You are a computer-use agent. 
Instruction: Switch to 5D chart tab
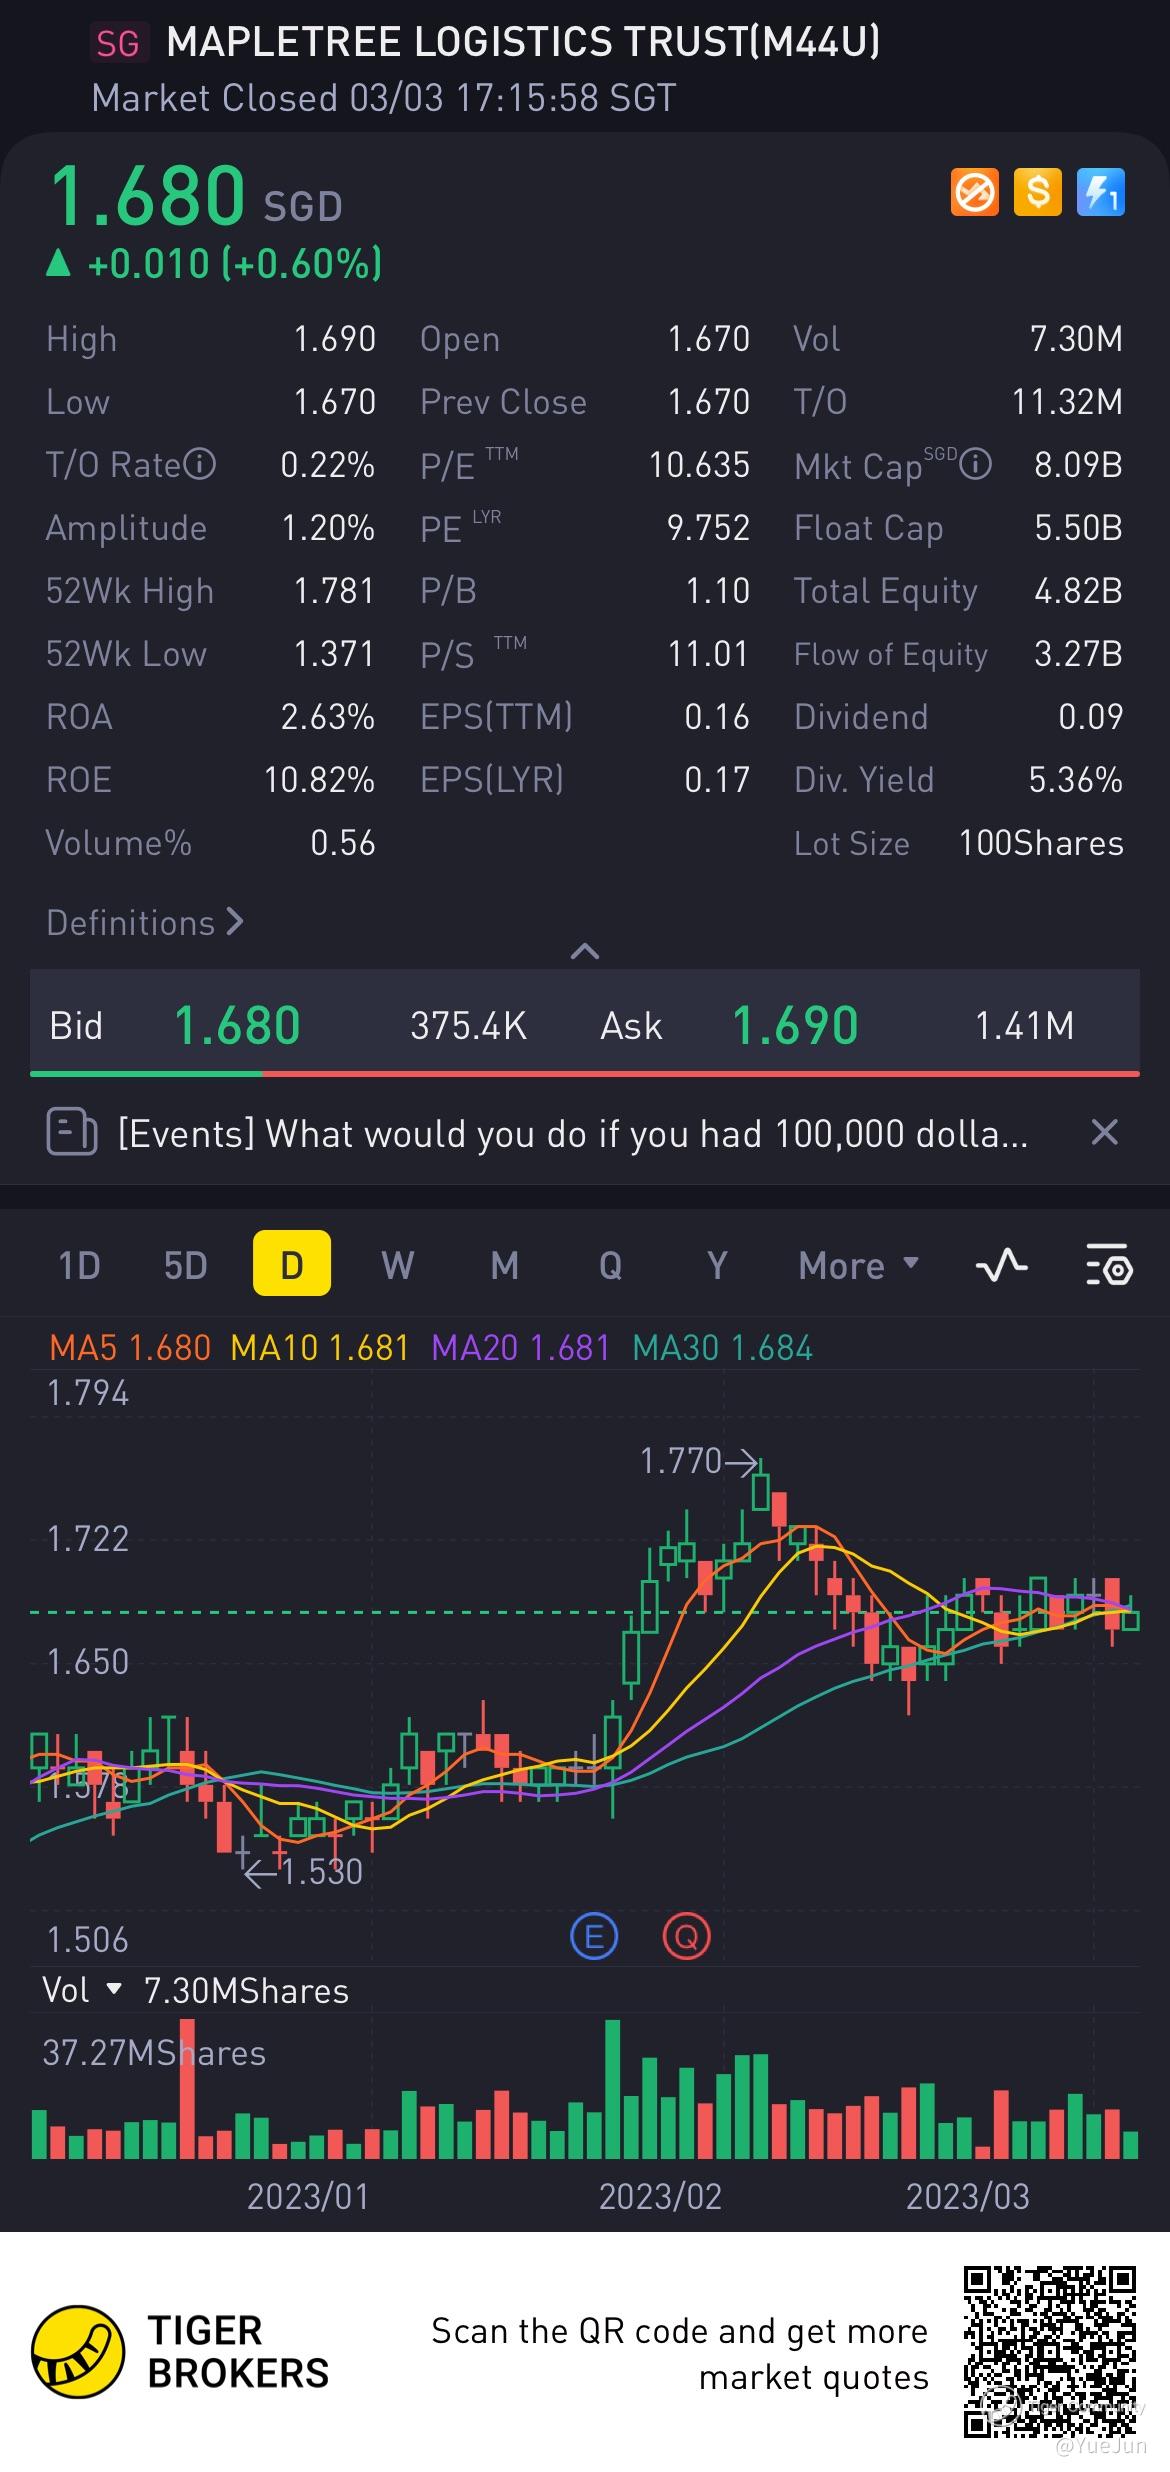[185, 1266]
